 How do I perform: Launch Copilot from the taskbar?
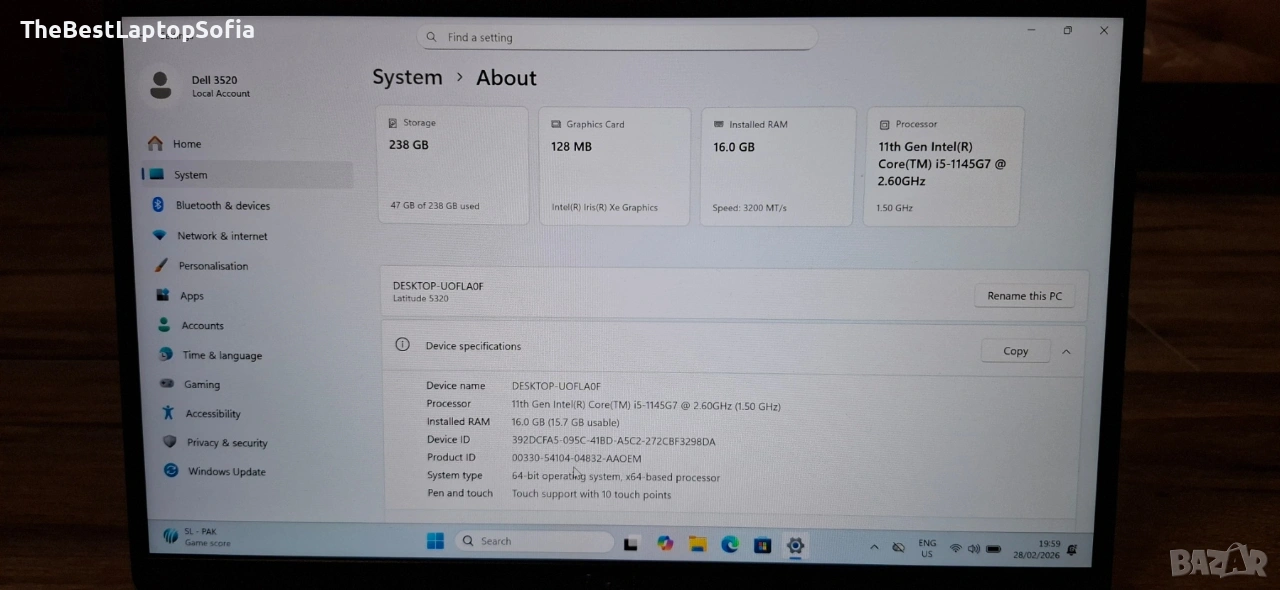pos(665,543)
